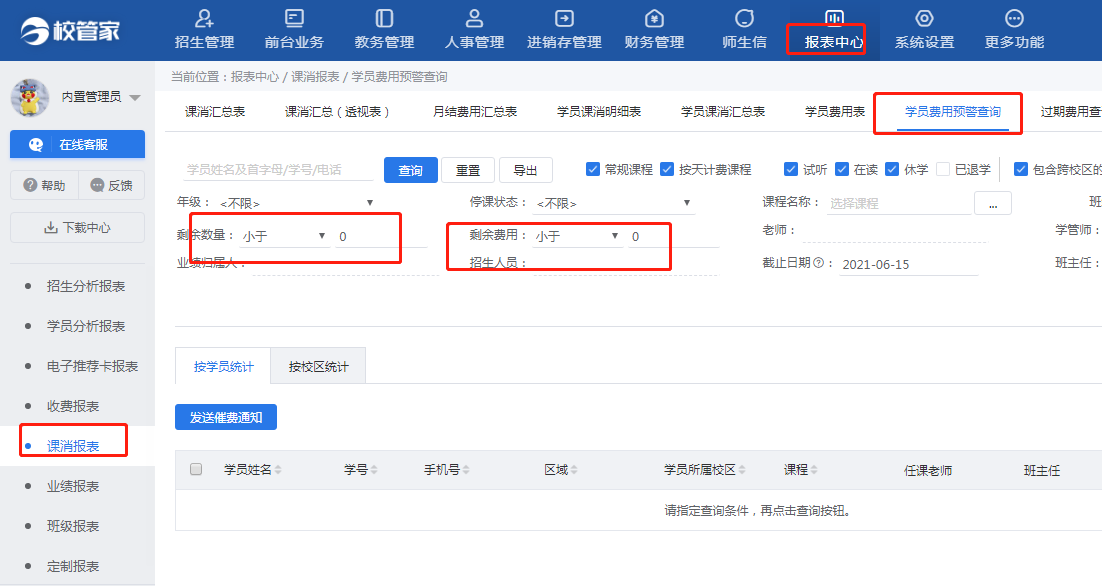Select the 学员费用预警查询 tab
Screen dimensions: 1102x586
click(x=953, y=112)
